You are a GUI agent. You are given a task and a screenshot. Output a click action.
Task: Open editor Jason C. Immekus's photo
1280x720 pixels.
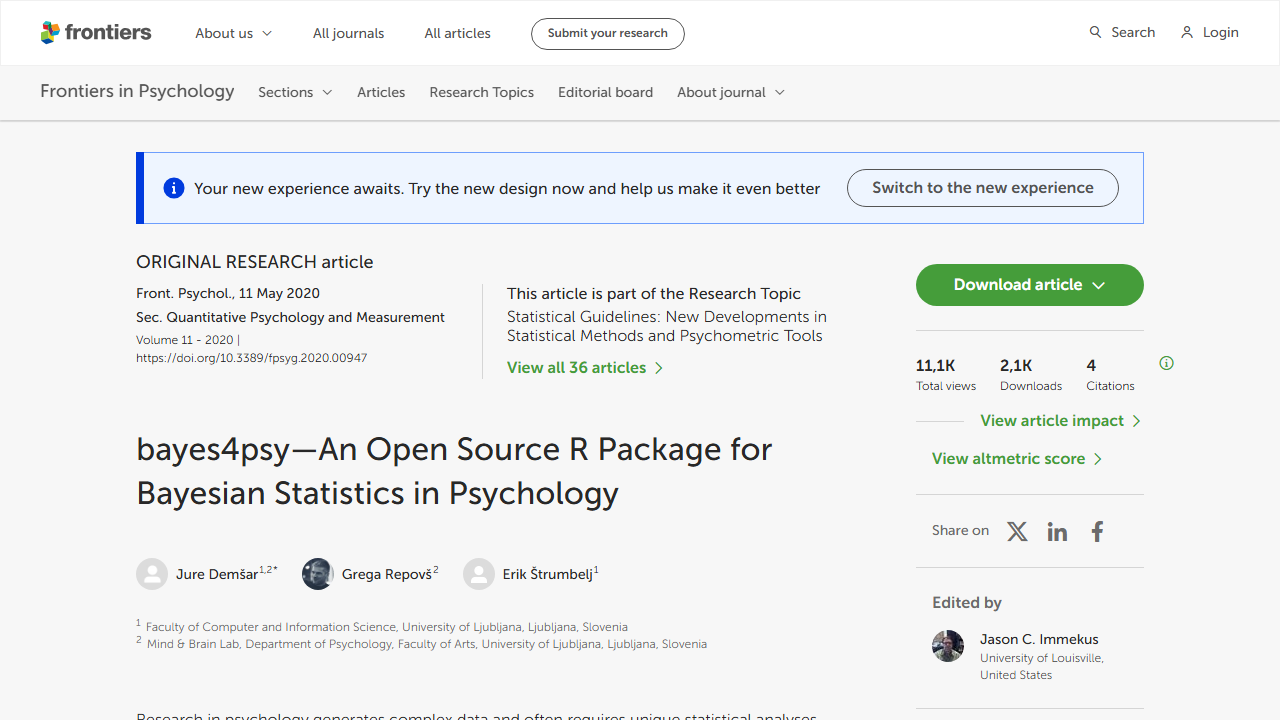click(948, 646)
